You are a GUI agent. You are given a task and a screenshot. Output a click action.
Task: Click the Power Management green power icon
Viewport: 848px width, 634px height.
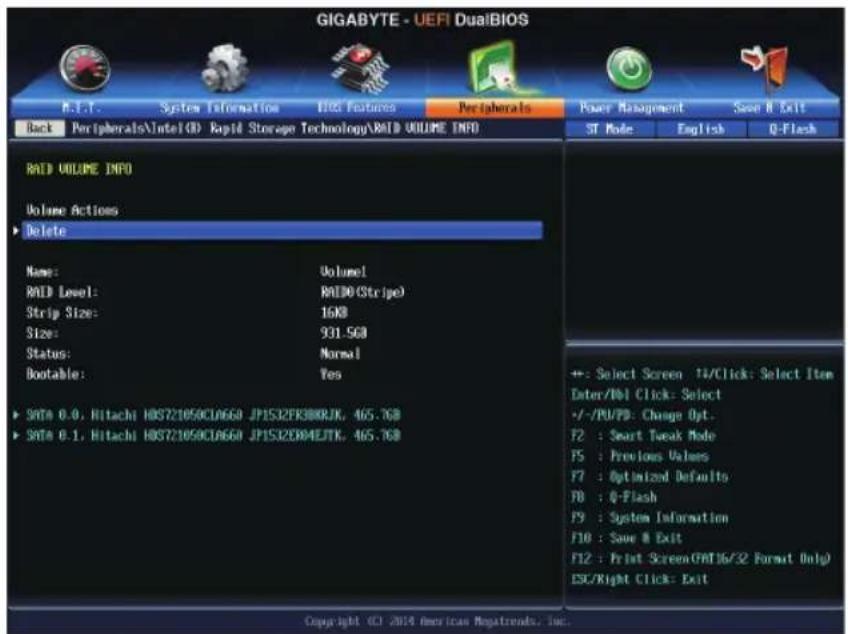[629, 68]
